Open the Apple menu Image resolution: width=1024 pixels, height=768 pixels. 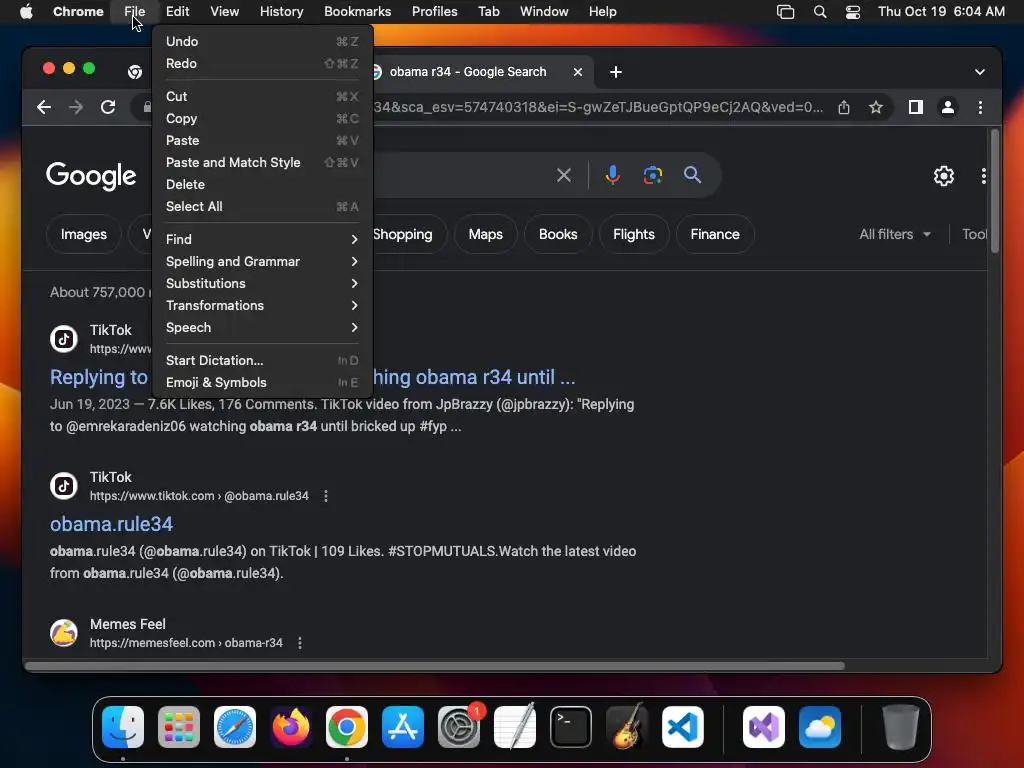(26, 11)
